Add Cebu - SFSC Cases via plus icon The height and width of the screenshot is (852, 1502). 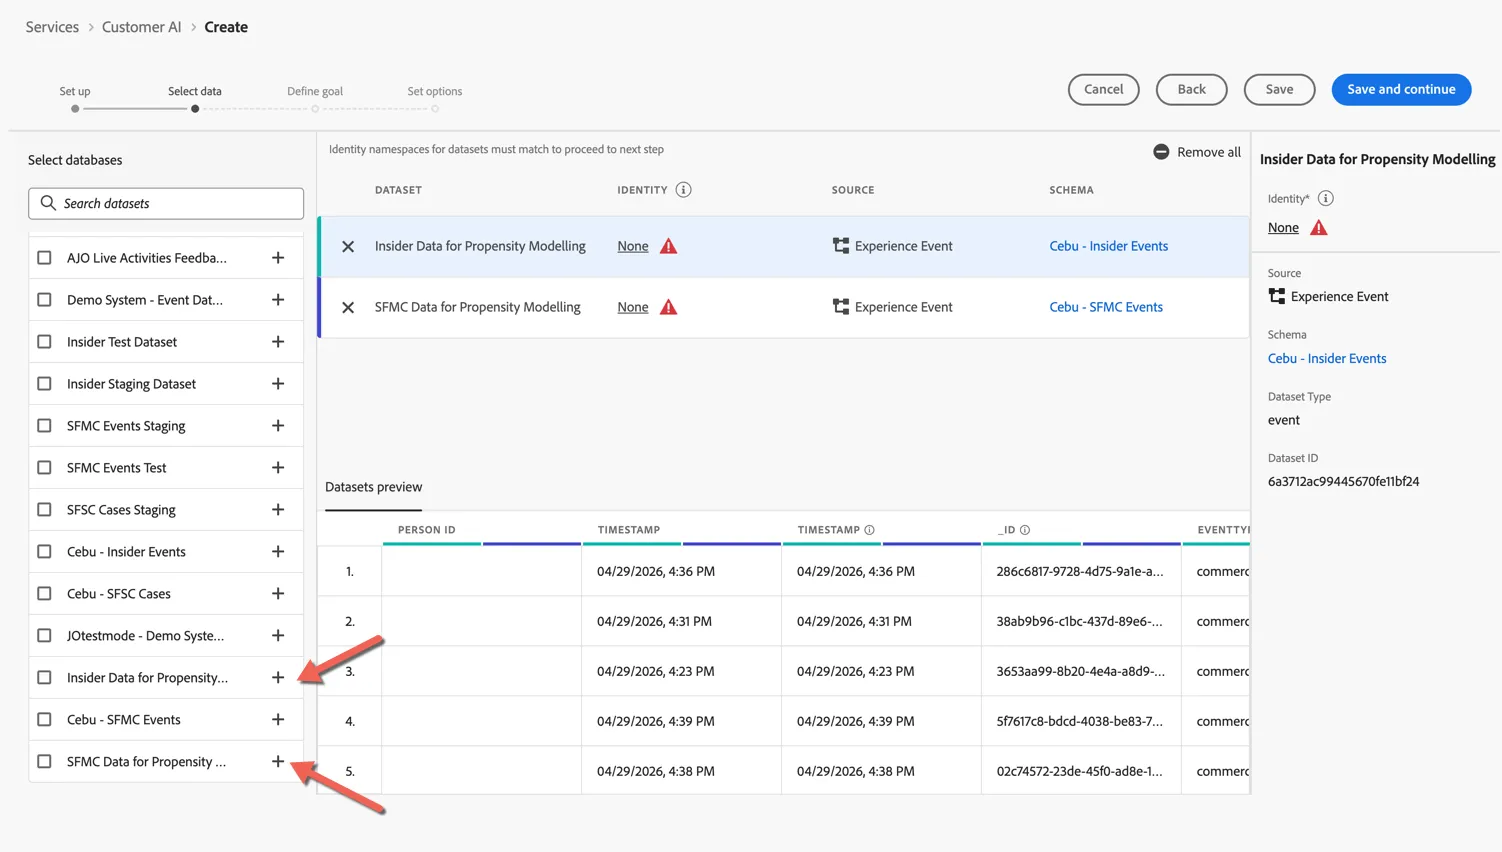tap(278, 594)
